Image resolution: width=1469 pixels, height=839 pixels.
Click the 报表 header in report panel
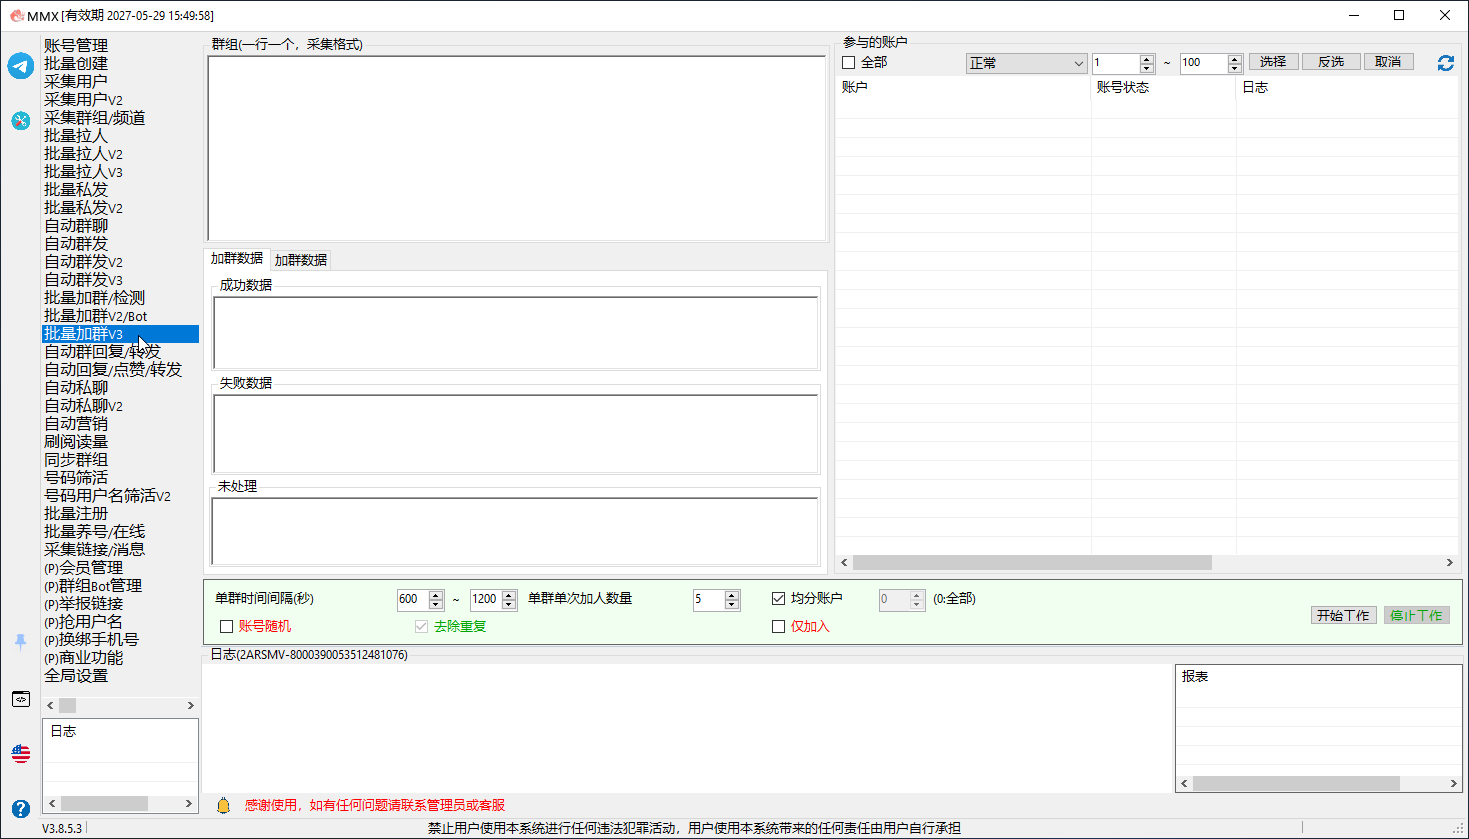(1195, 676)
